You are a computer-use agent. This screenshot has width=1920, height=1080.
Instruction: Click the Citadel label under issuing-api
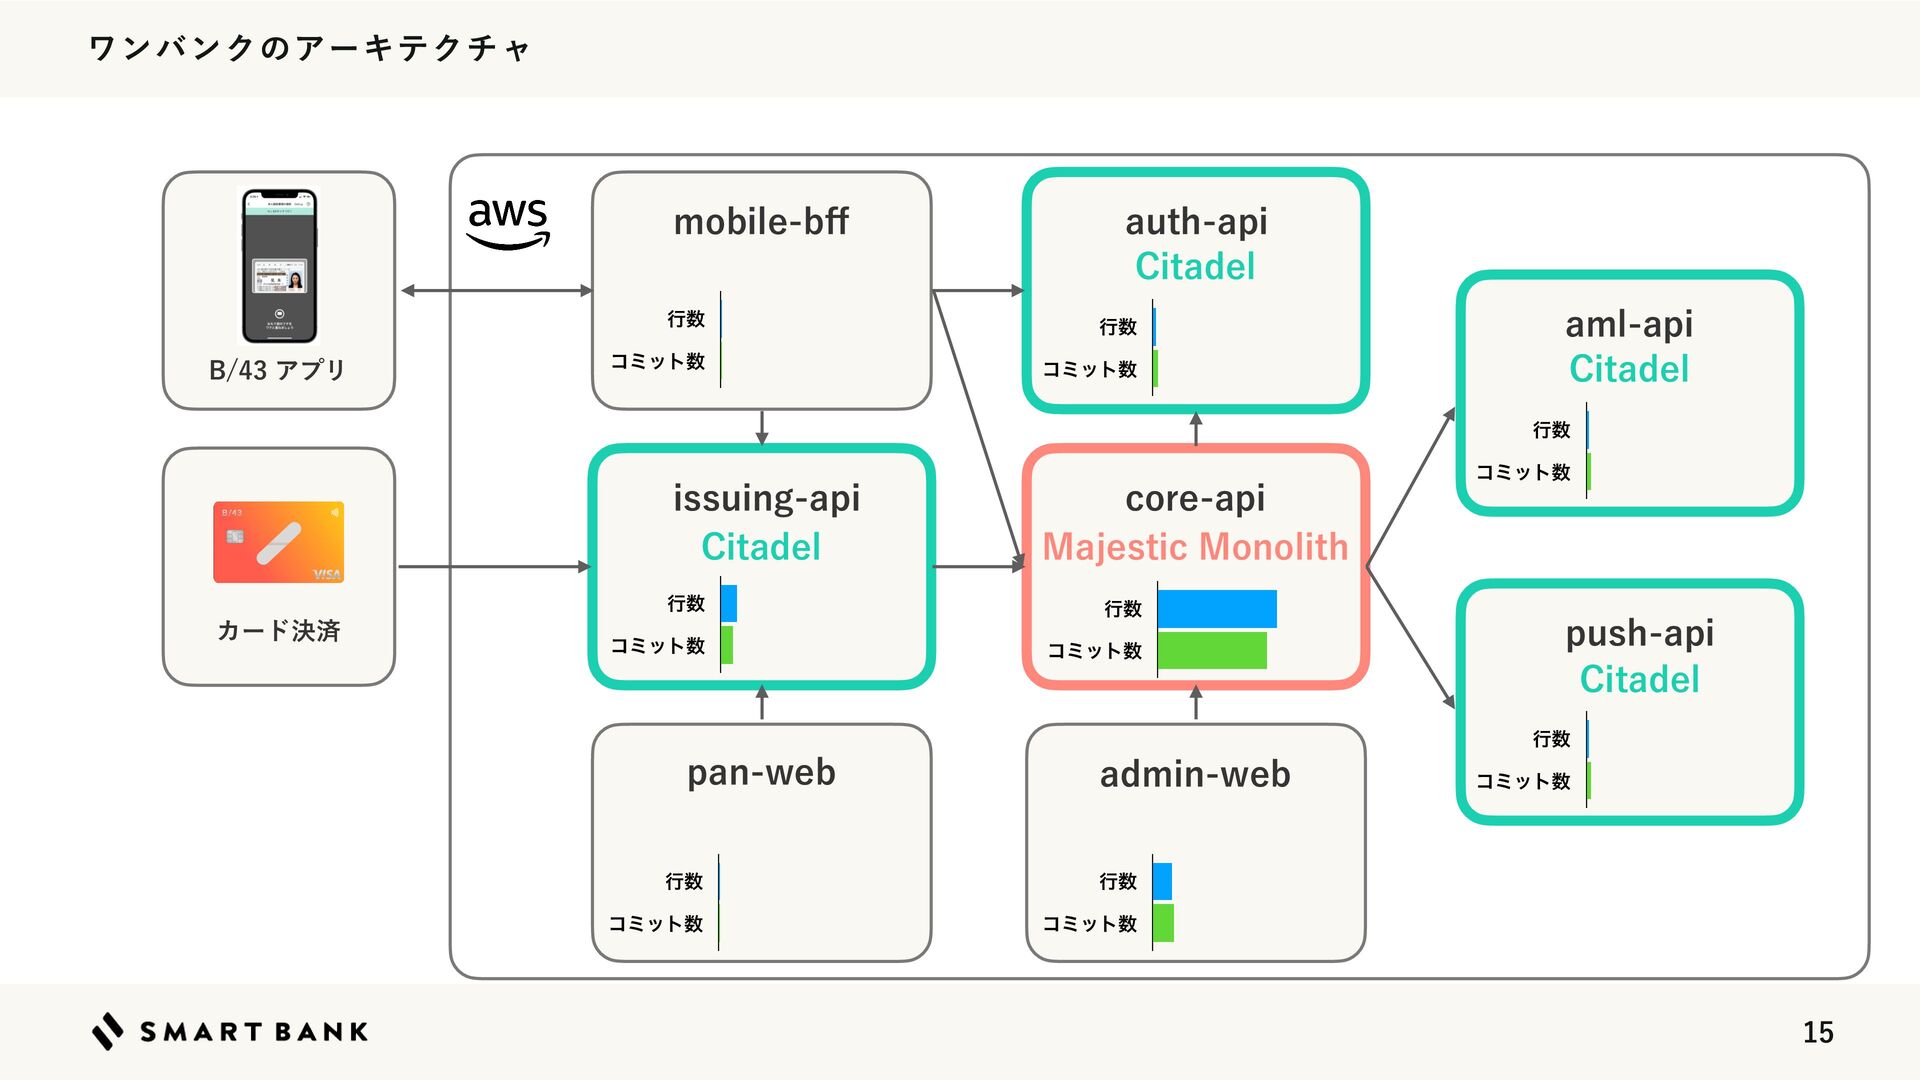click(x=761, y=547)
